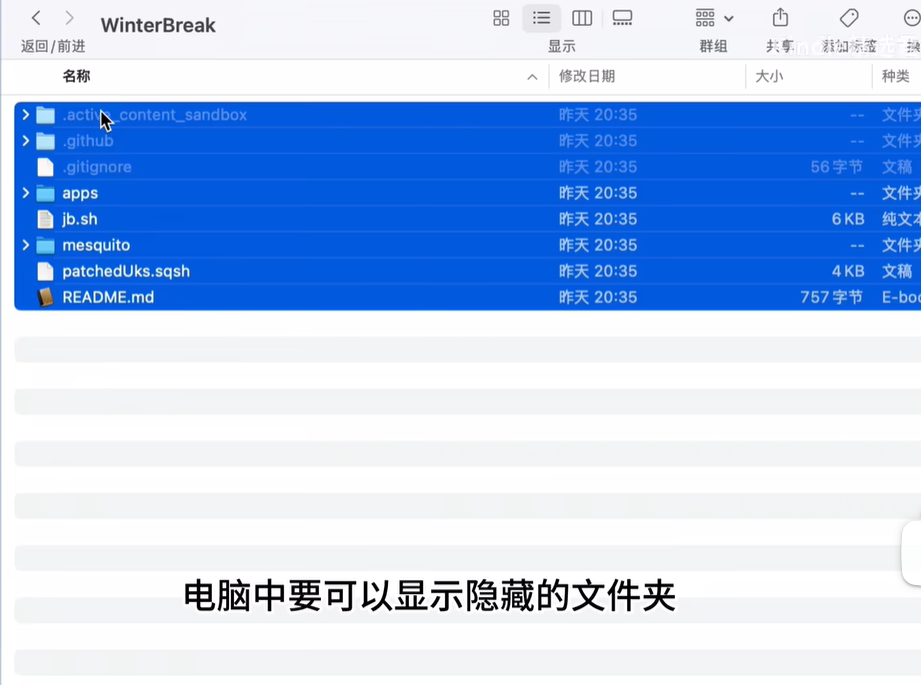The height and width of the screenshot is (685, 921).
Task: Click the Add Tags icon
Action: coord(849,18)
